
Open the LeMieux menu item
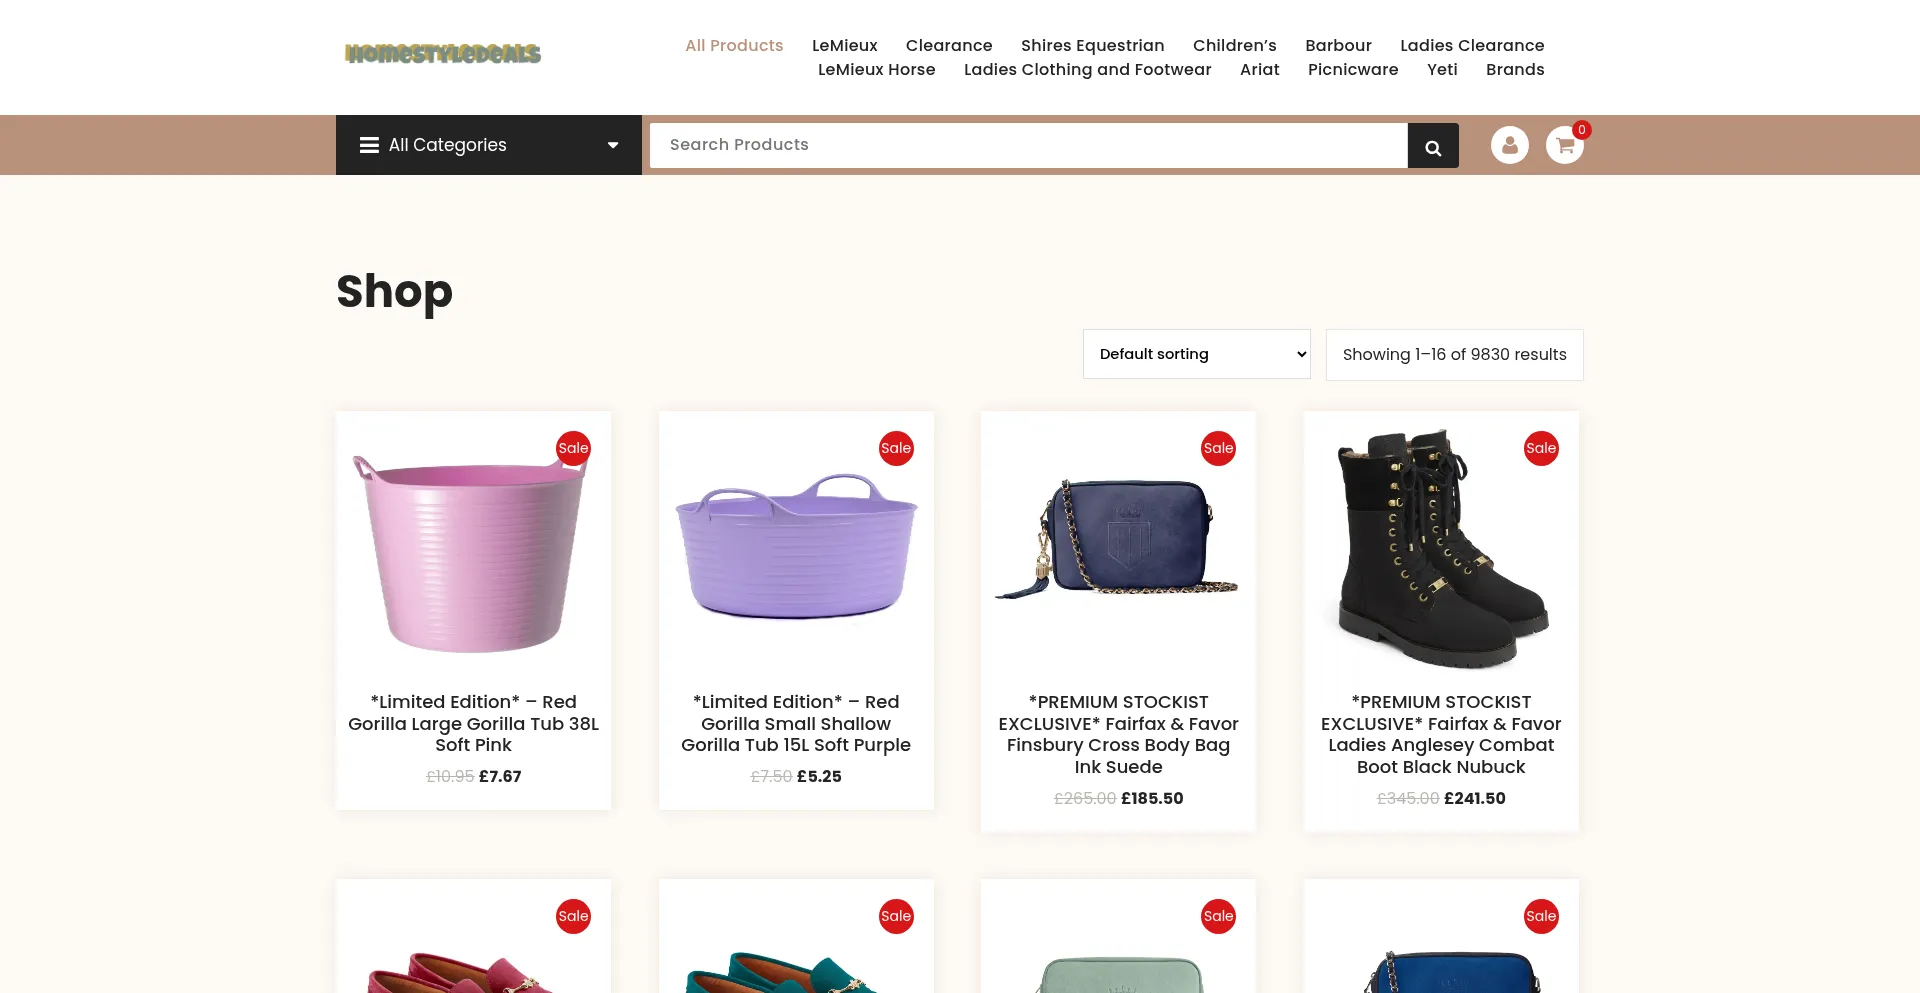[844, 45]
